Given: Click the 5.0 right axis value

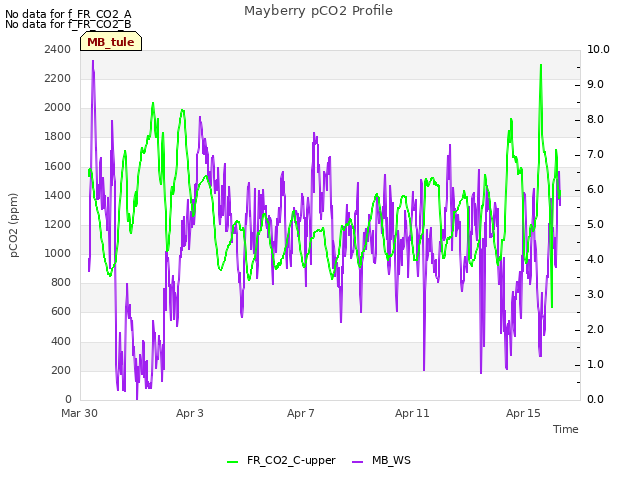Looking at the screenshot, I should (x=596, y=225).
